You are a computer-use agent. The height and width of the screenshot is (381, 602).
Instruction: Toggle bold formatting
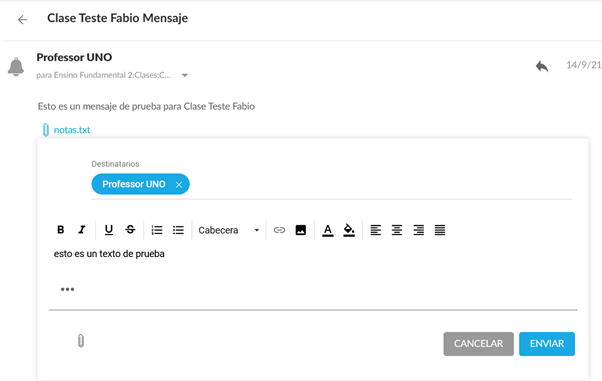coord(61,230)
